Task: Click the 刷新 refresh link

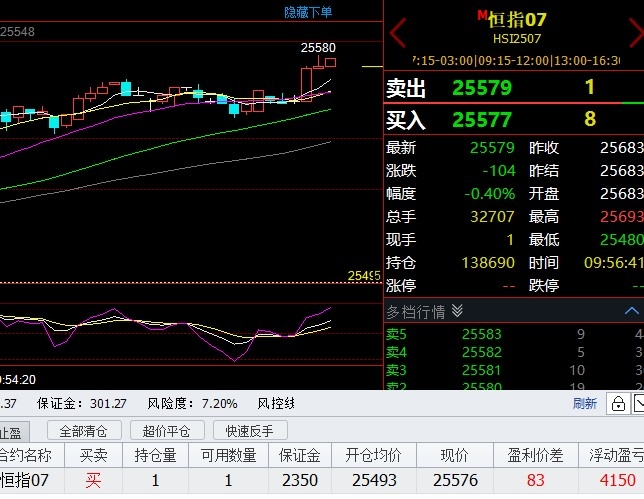Action: [x=584, y=403]
